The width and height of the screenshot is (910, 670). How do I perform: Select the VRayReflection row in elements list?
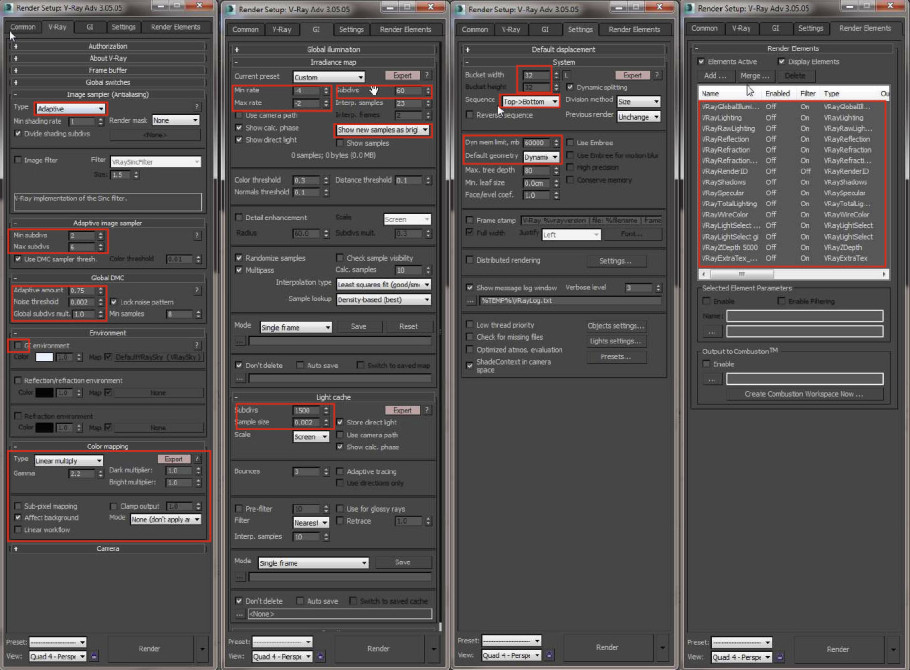(793, 139)
